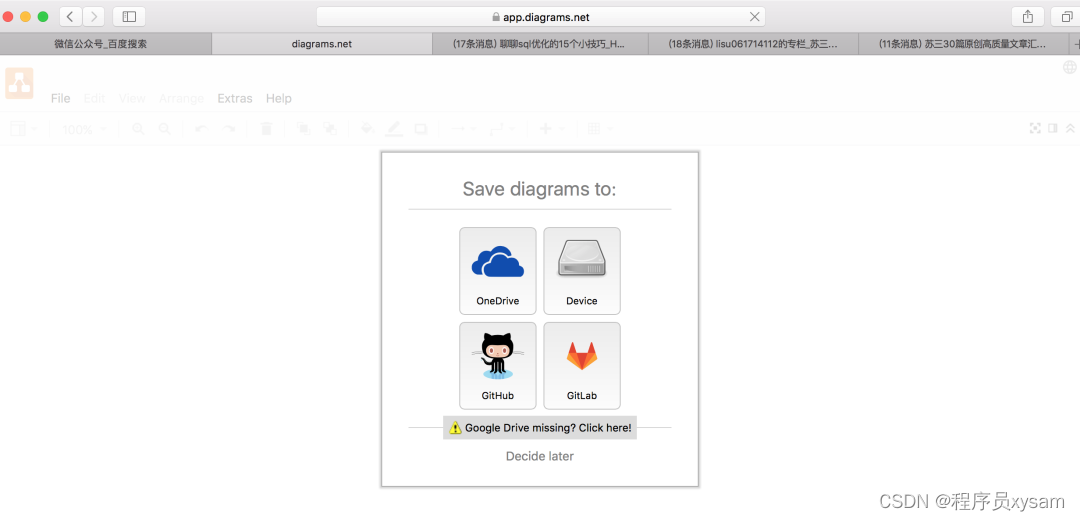
Task: Switch to the lisu061714112的专栏 tab
Action: point(754,44)
